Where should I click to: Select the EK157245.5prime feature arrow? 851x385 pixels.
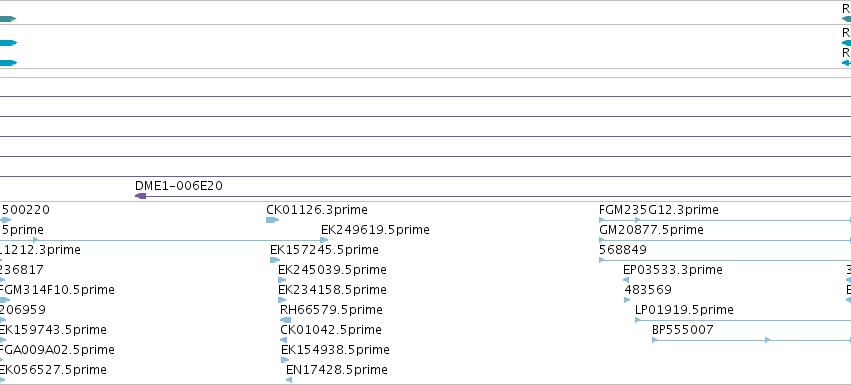pos(275,260)
